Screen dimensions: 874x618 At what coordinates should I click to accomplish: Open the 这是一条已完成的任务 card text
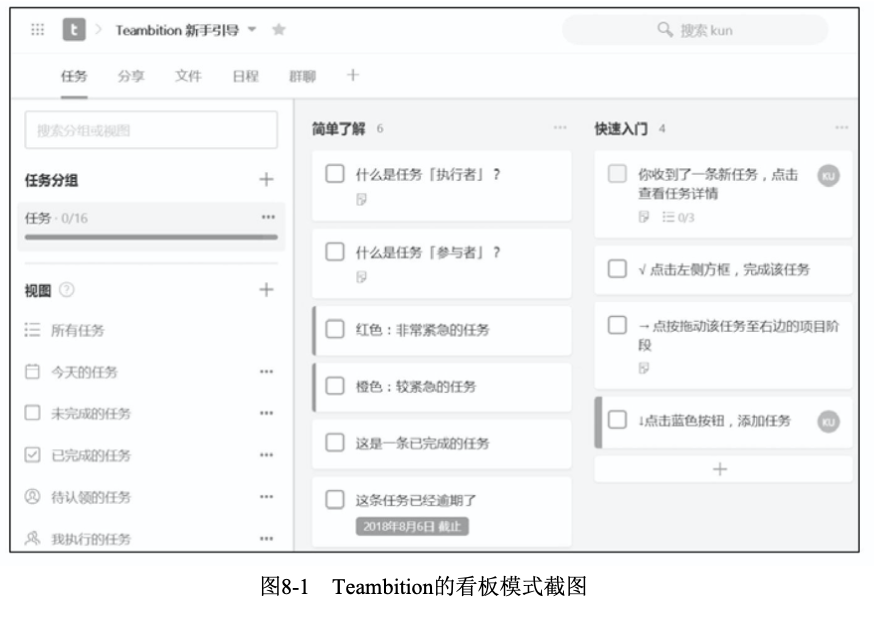tap(423, 444)
